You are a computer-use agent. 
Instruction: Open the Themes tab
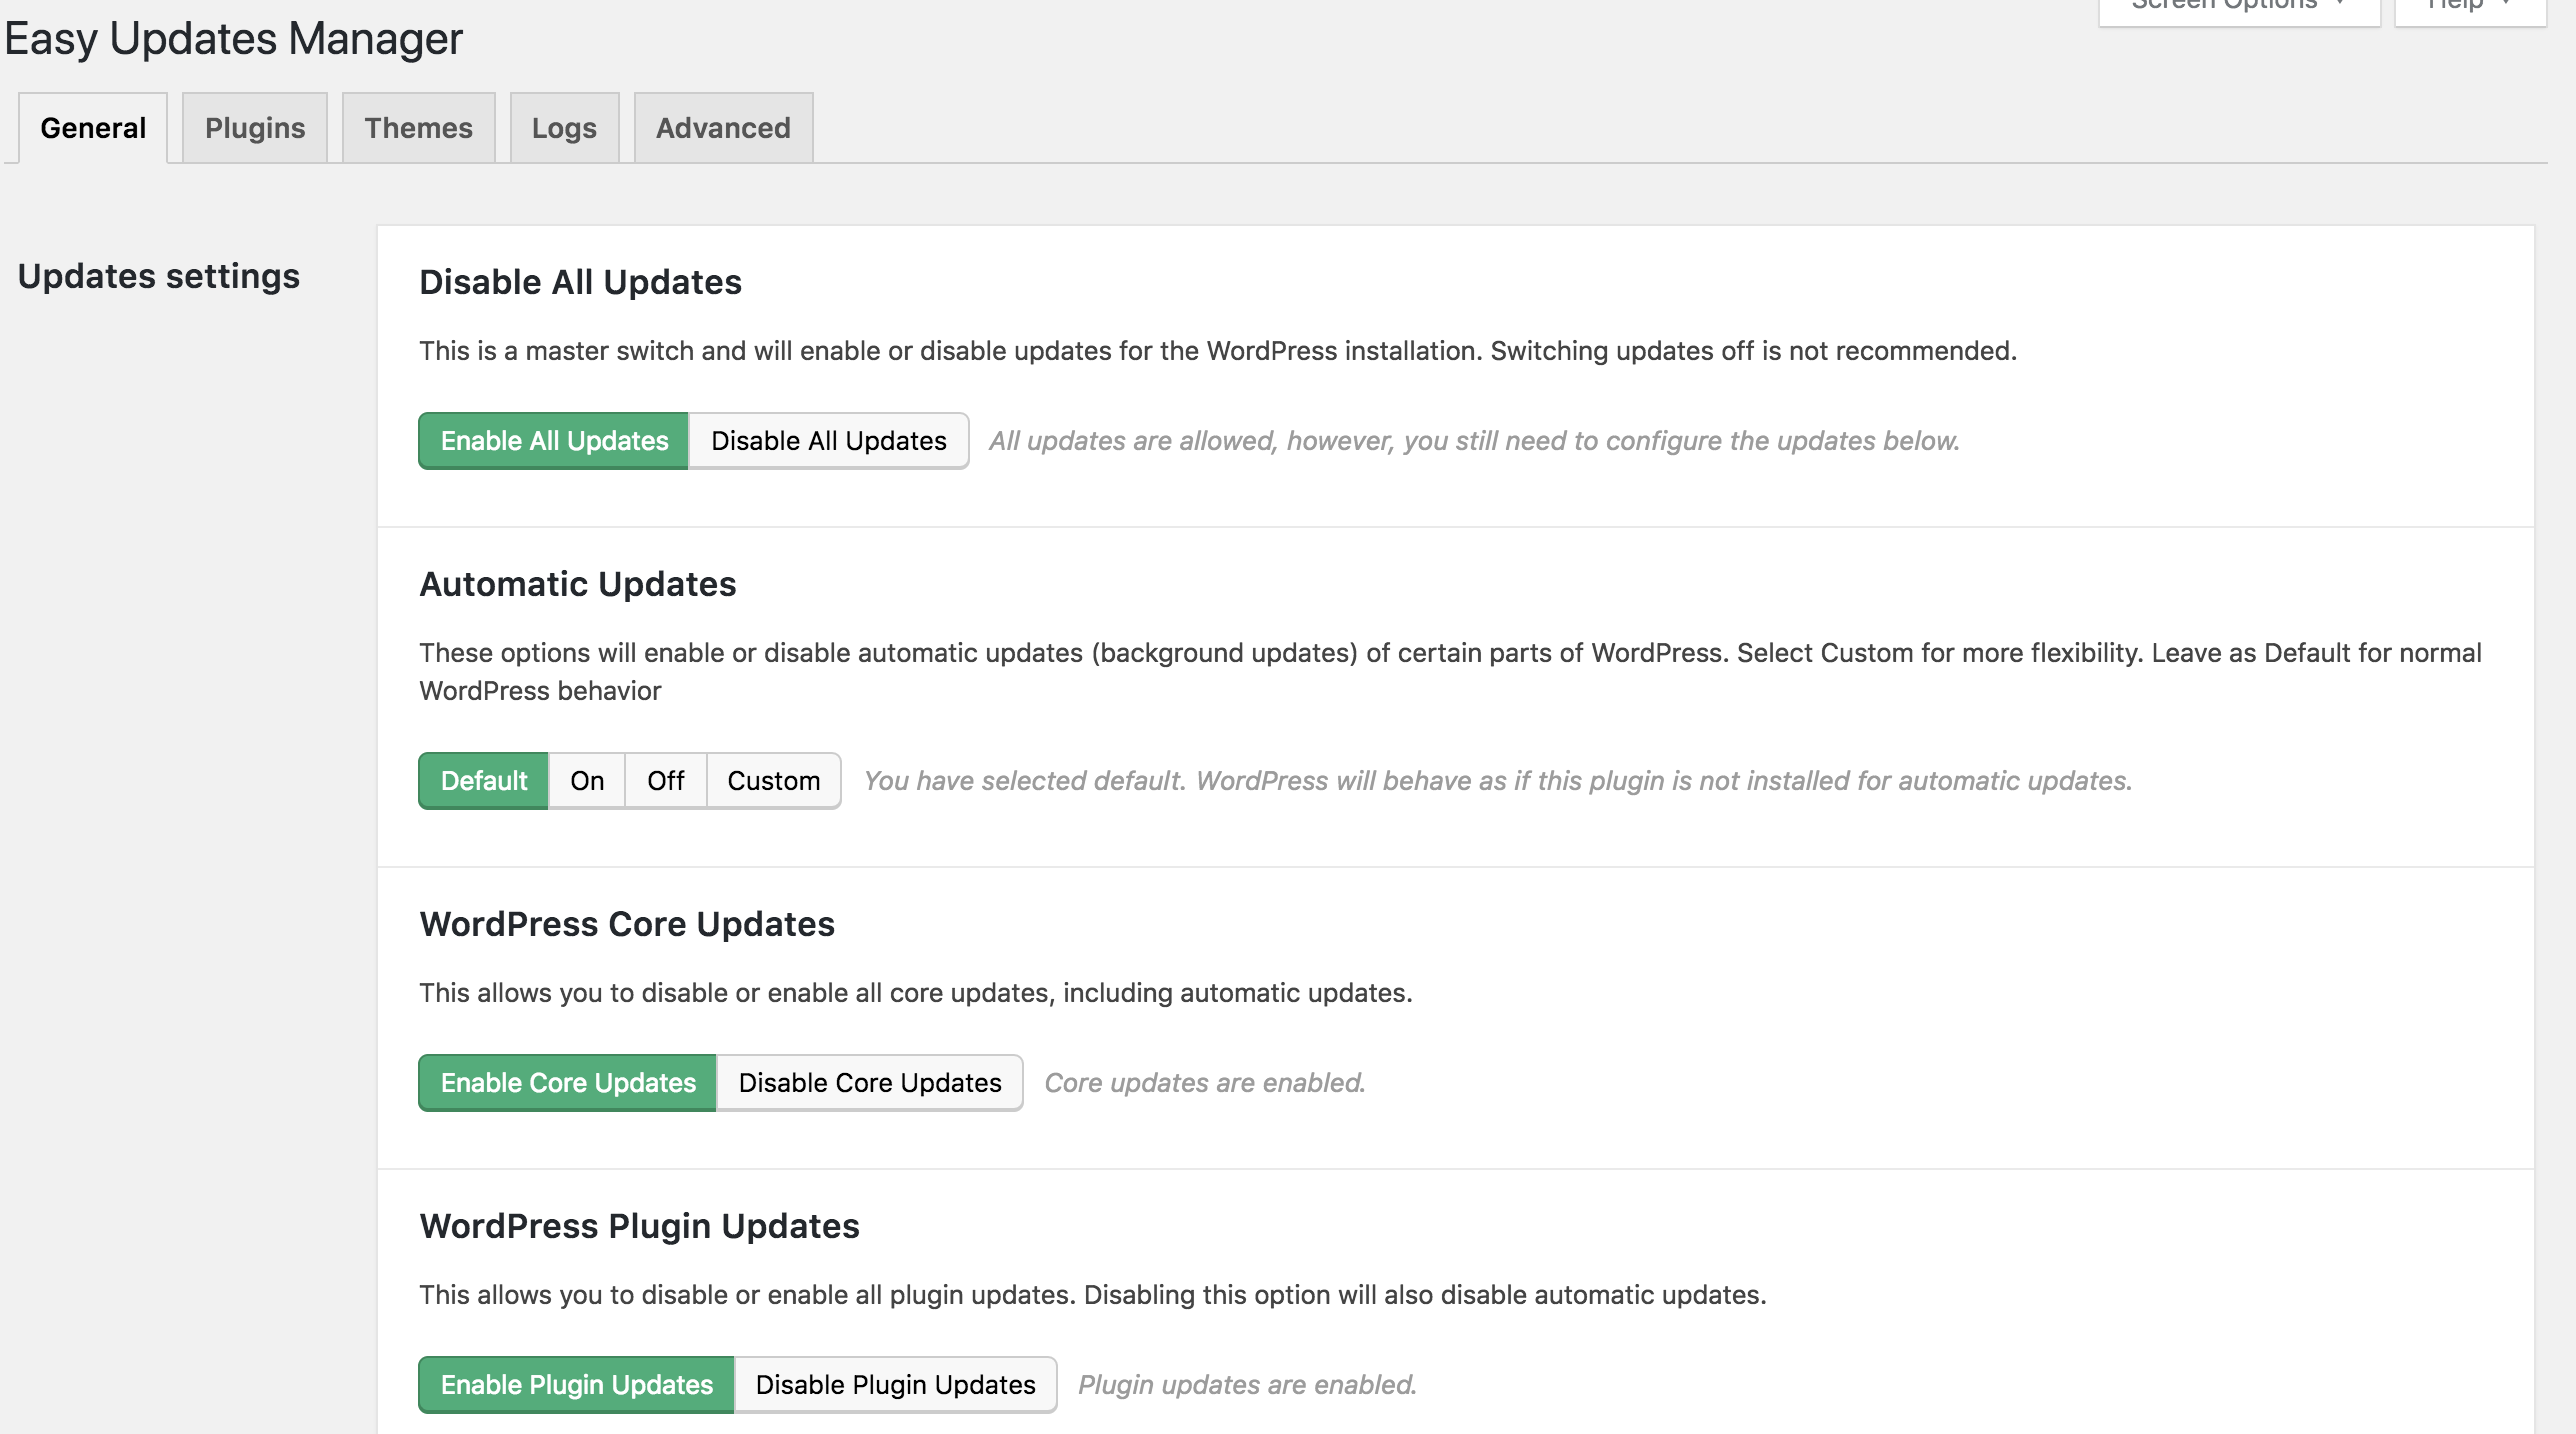tap(418, 128)
